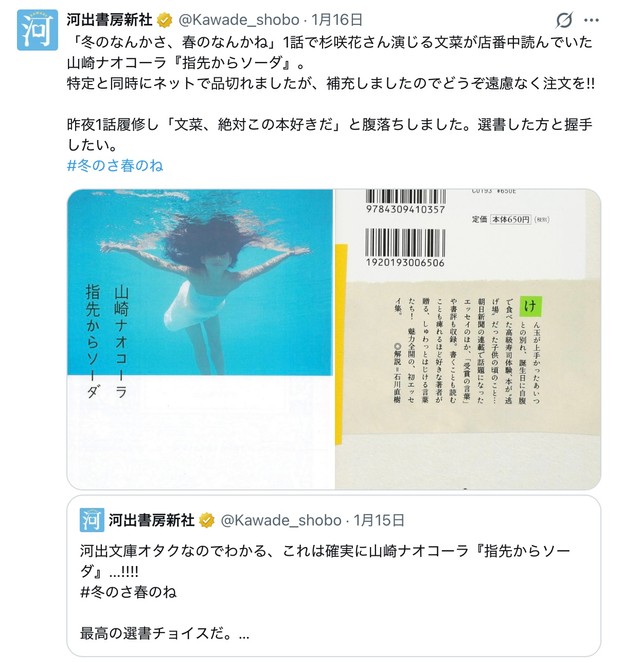Expand truncated quoted text 最高の選書チョイスだ
Image resolution: width=640 pixels, height=663 pixels.
tap(165, 633)
